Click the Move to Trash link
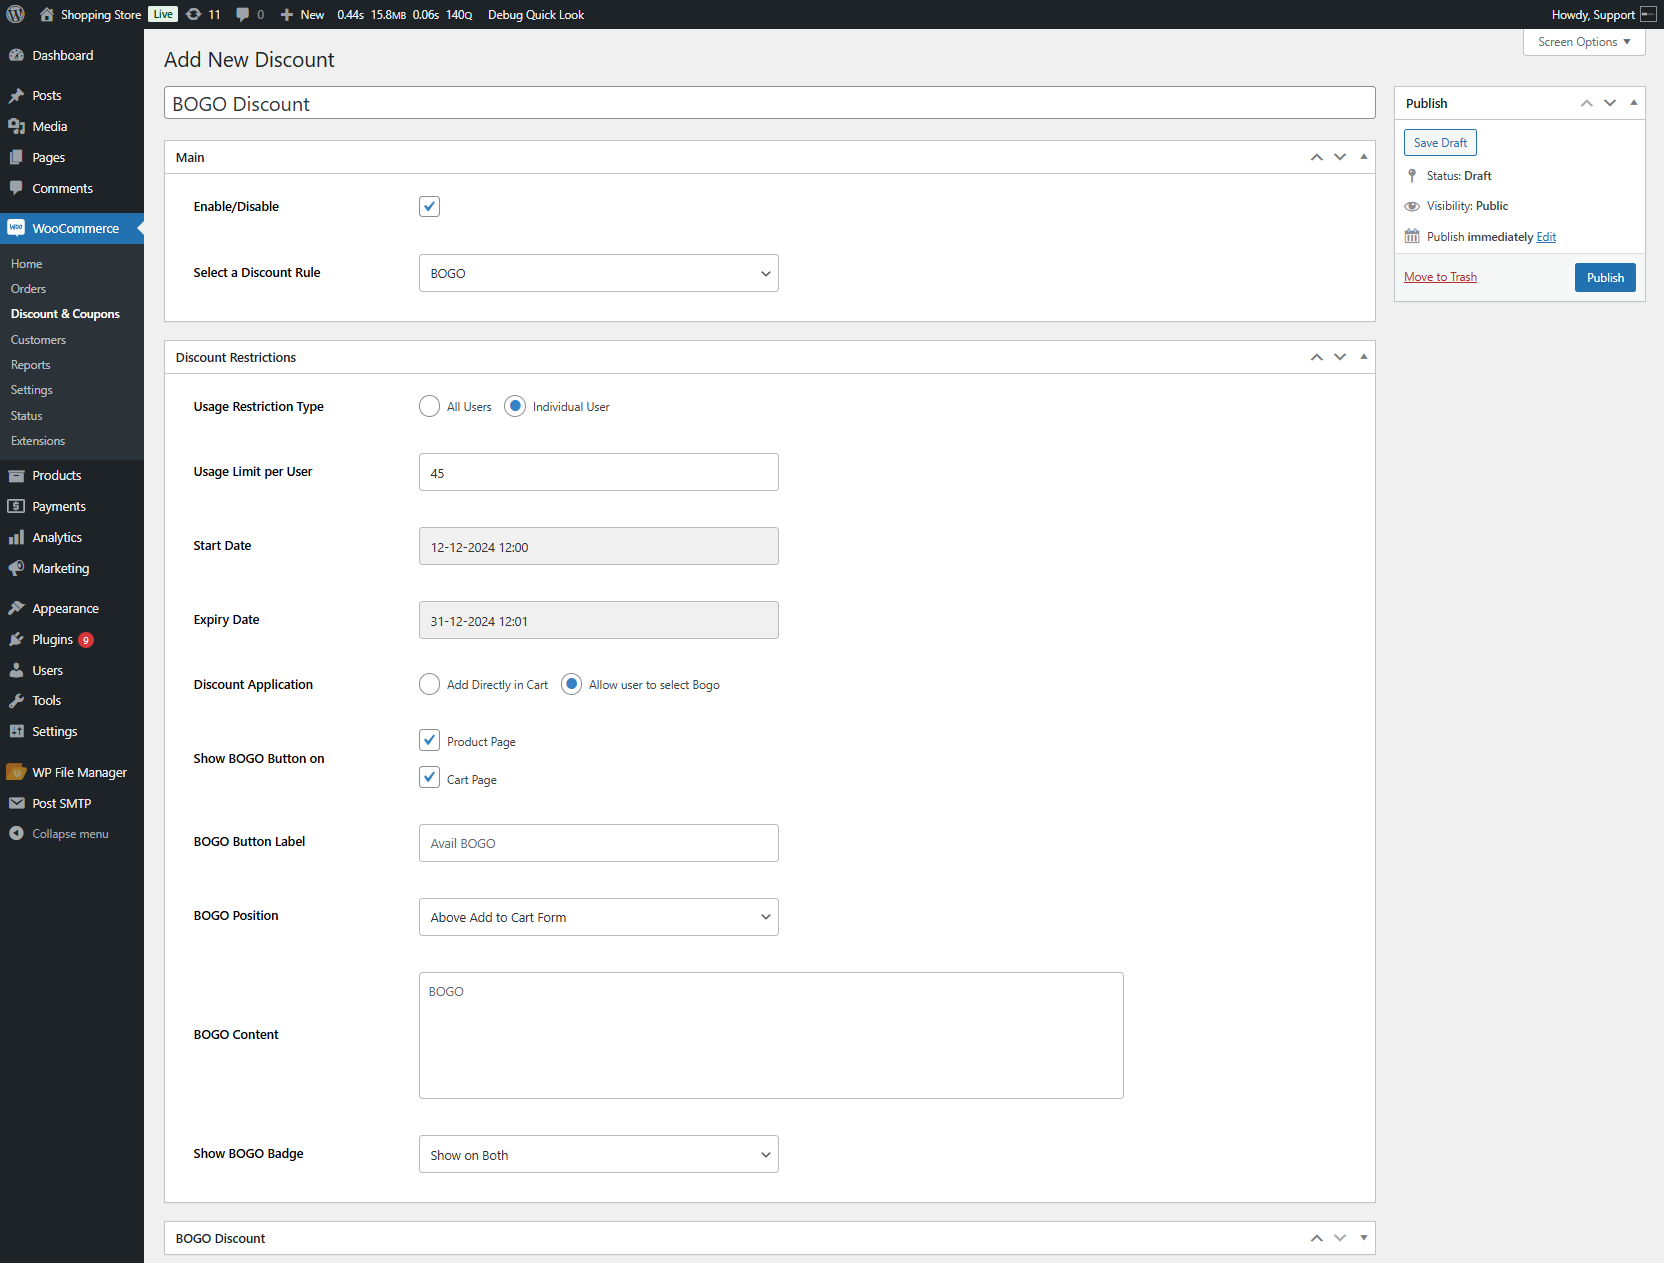Viewport: 1664px width, 1263px height. (x=1440, y=277)
